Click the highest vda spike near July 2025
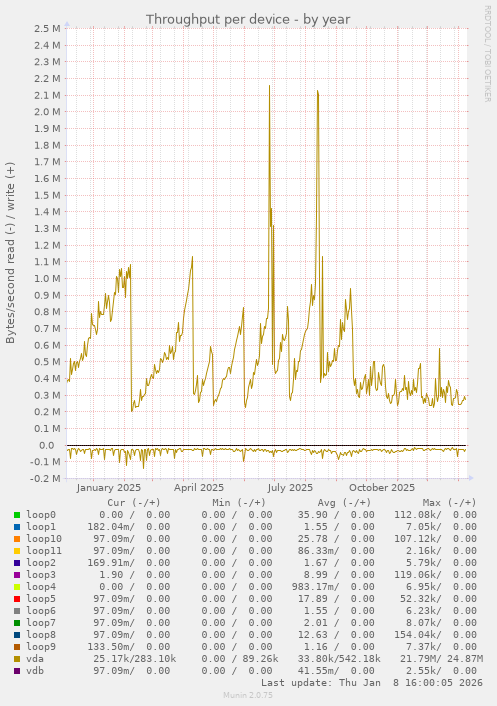The image size is (497, 706). [270, 86]
